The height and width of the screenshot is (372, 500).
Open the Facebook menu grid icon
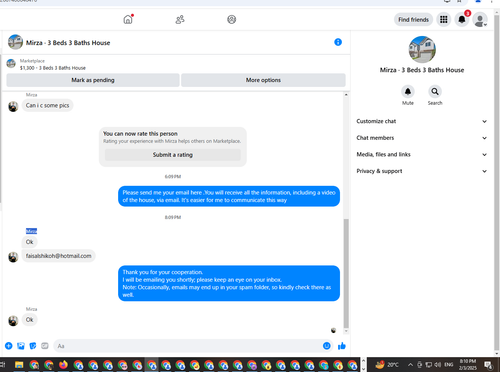444,19
